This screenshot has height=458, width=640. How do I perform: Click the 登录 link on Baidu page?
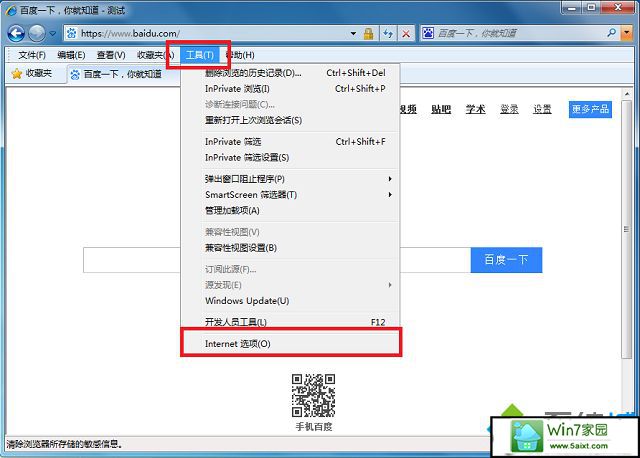click(x=509, y=109)
